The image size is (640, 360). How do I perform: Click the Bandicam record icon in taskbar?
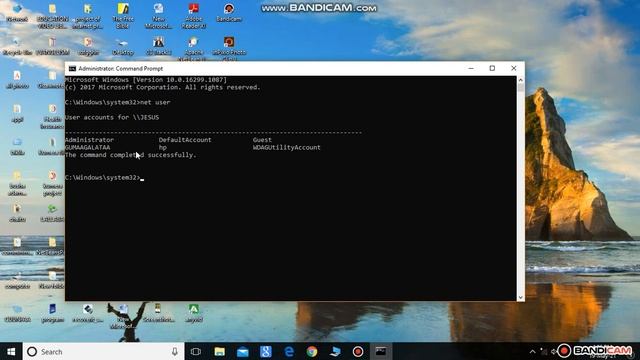(x=358, y=351)
